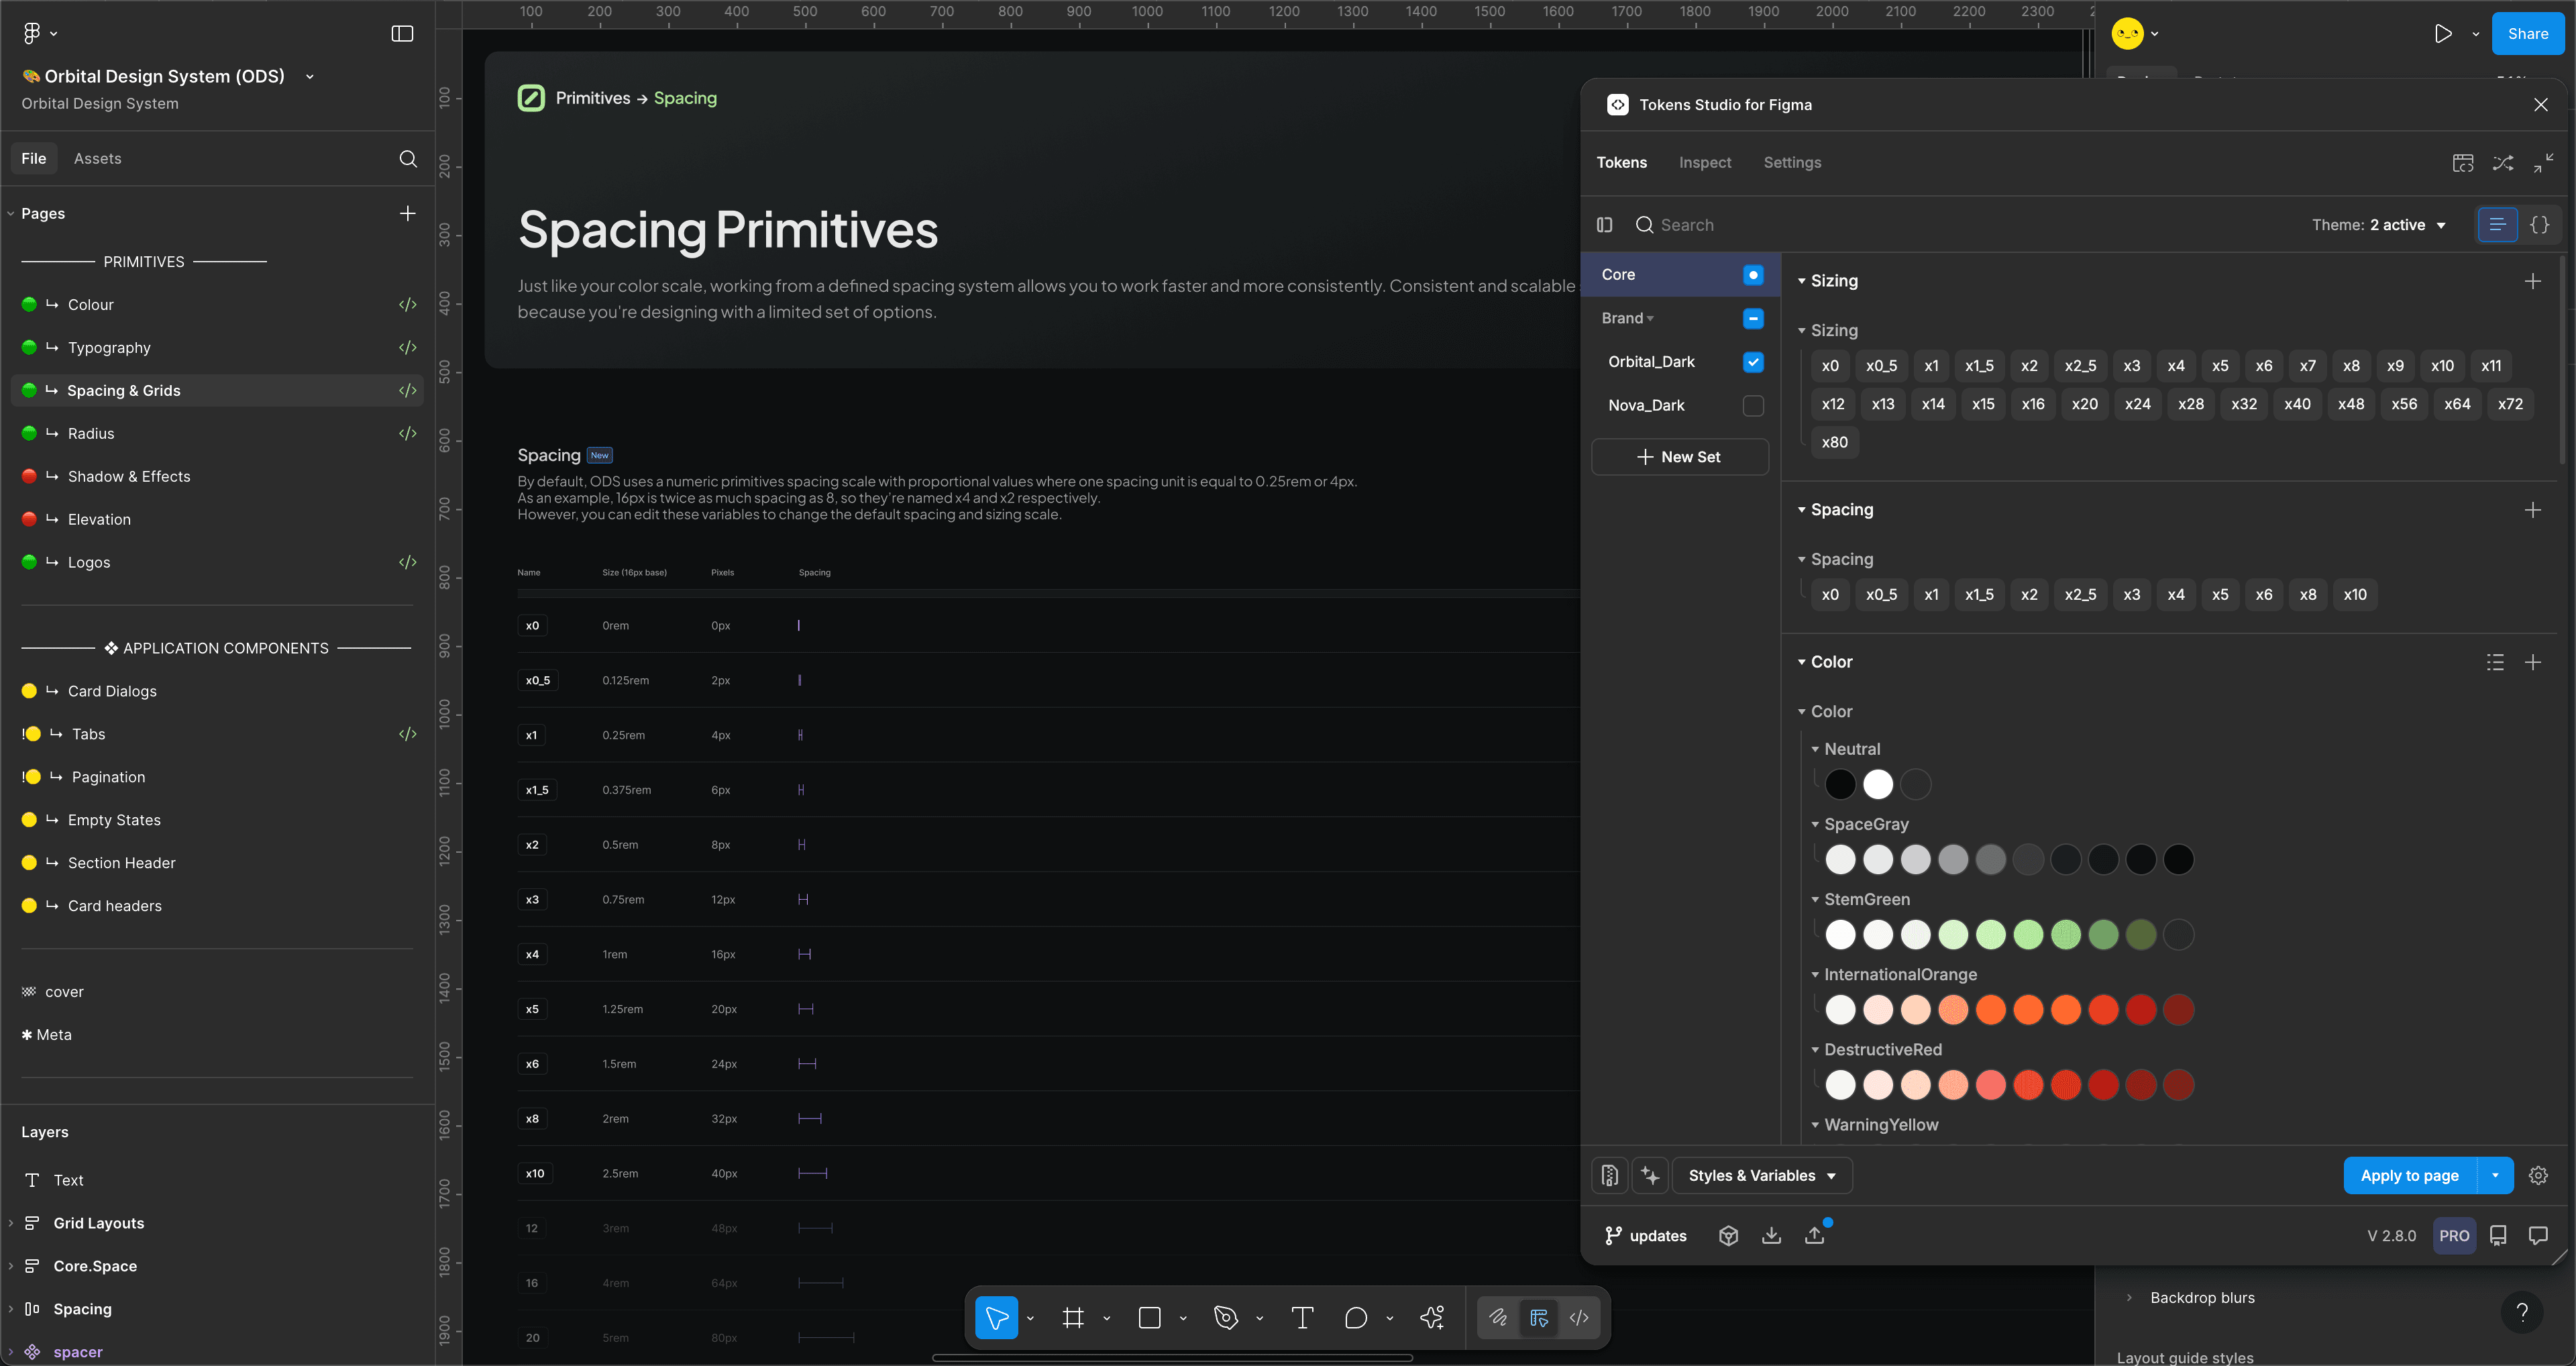Open the Theme 2 active dropdown
Screen dimensions: 2576x1366
(2379, 225)
